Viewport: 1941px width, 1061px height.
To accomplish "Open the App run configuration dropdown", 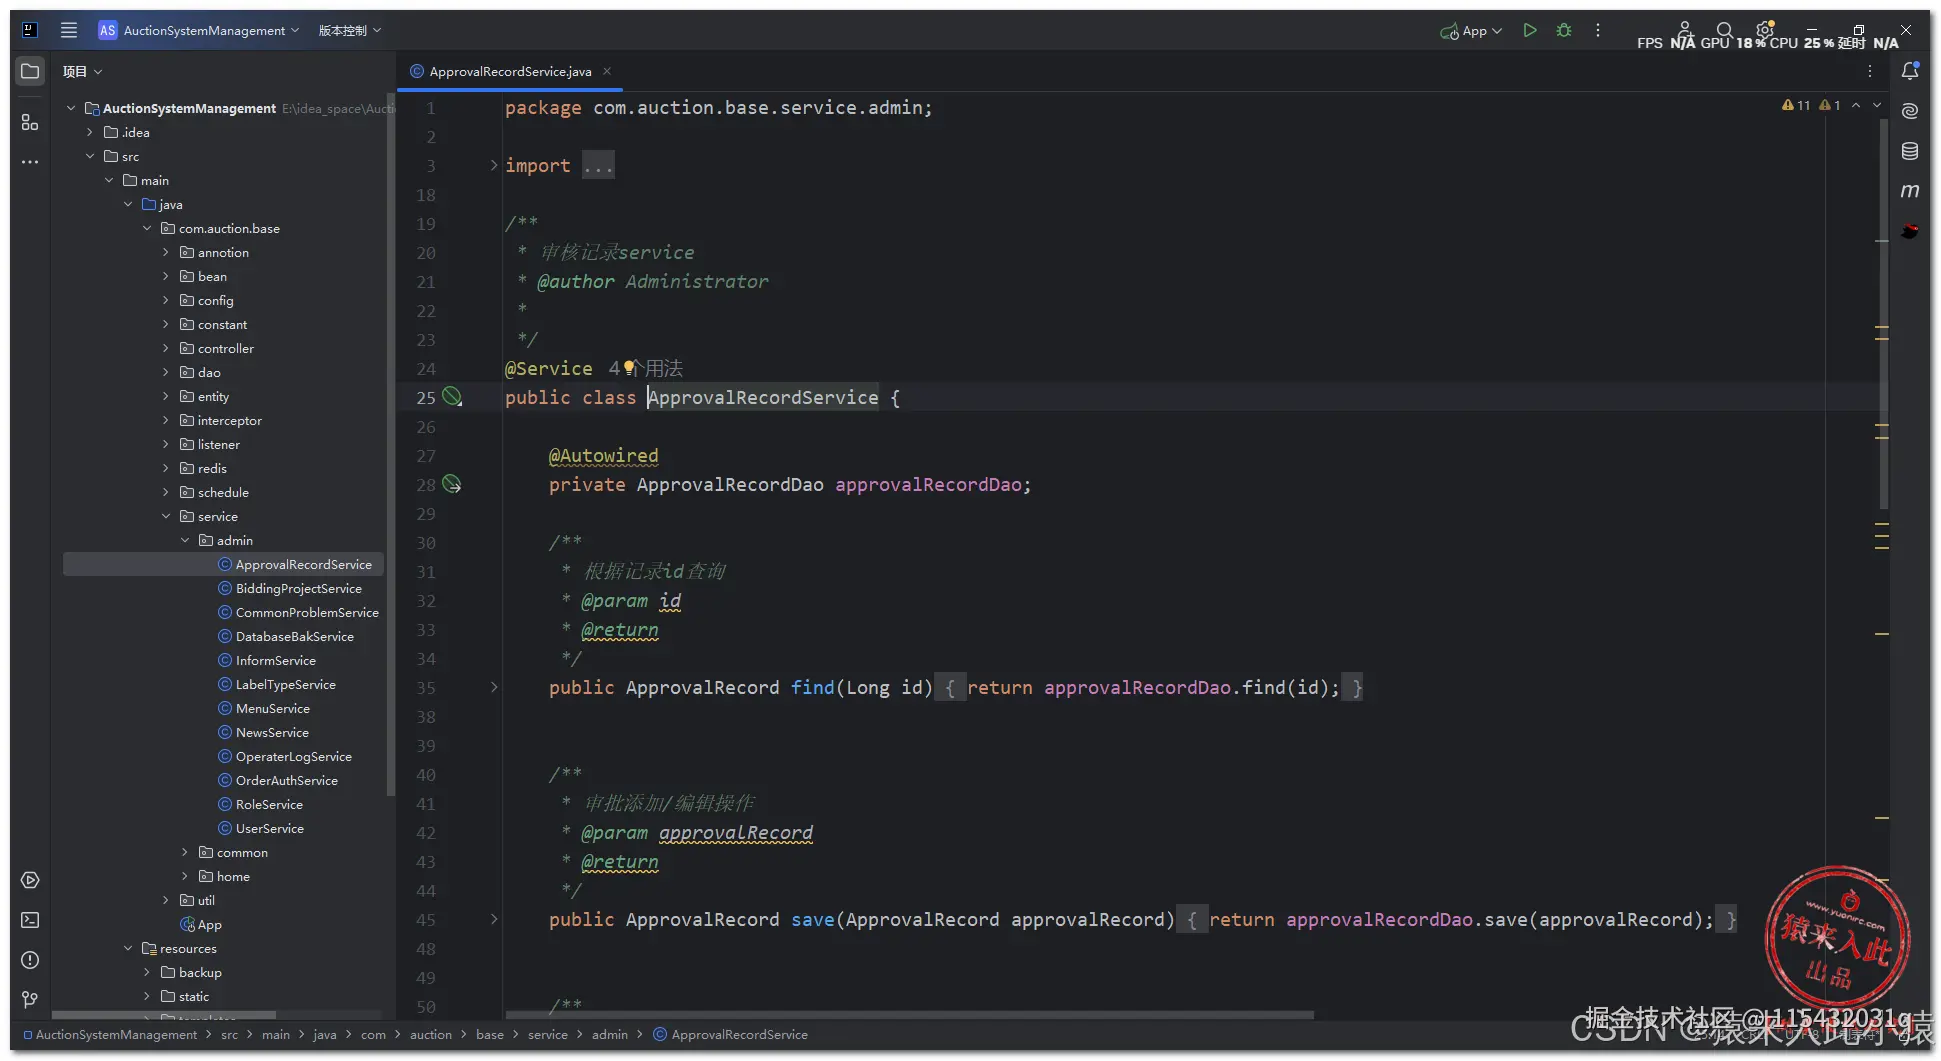I will [1471, 30].
